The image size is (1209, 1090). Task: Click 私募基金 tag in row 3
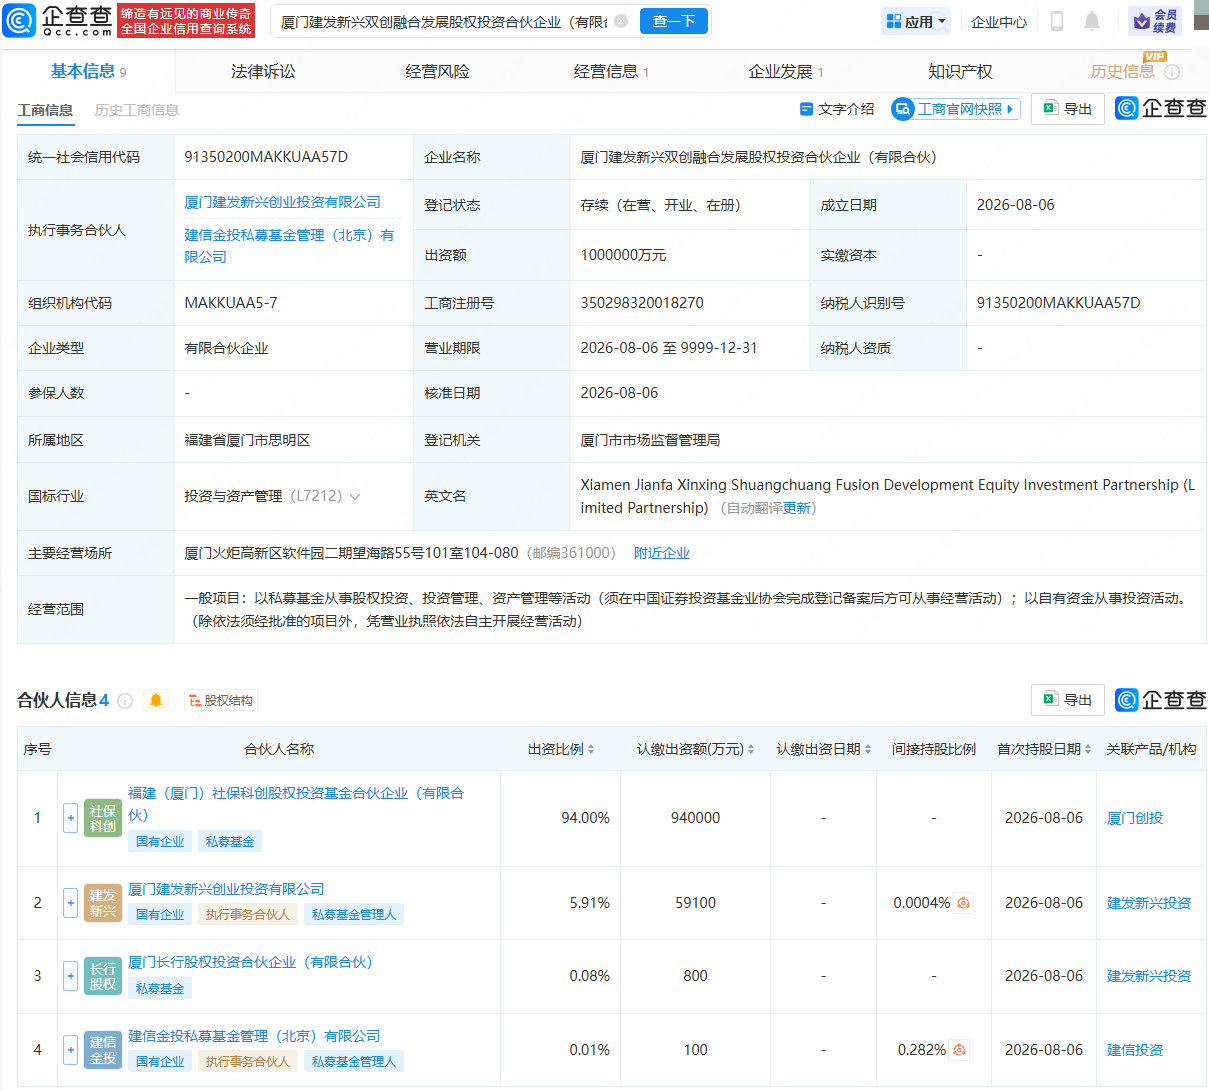pyautogui.click(x=160, y=989)
